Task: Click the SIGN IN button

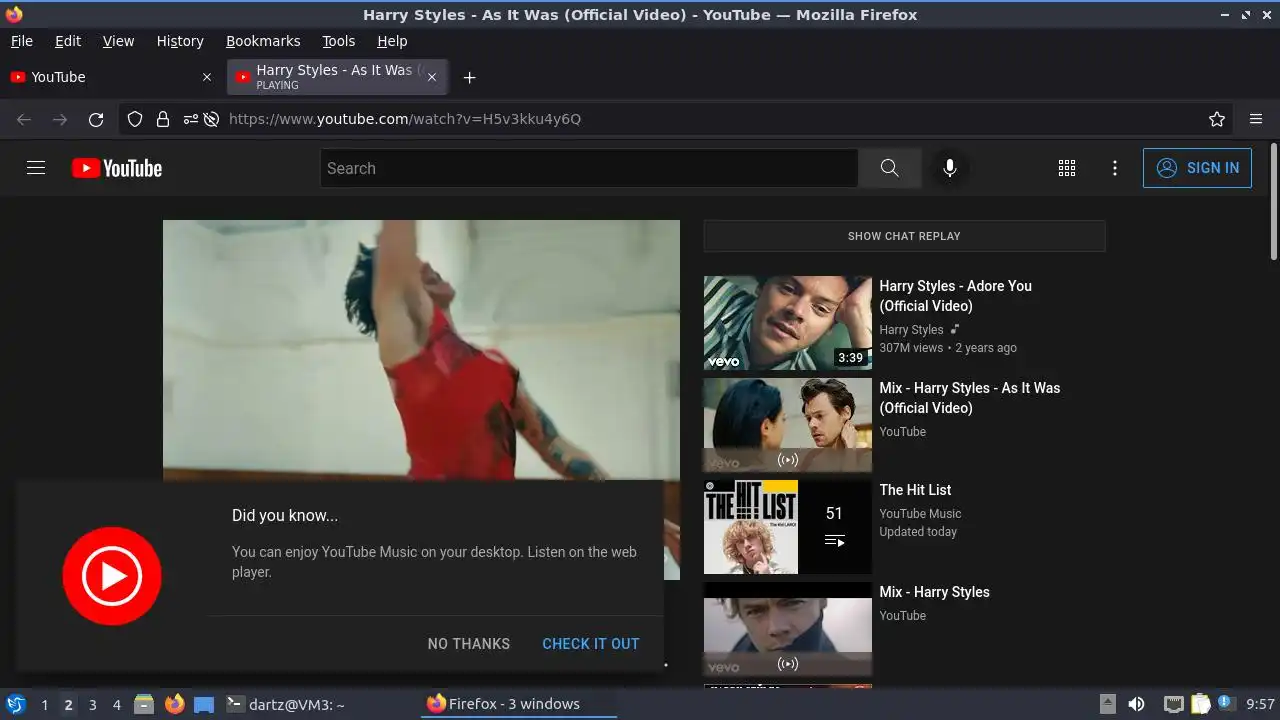Action: pos(1197,168)
